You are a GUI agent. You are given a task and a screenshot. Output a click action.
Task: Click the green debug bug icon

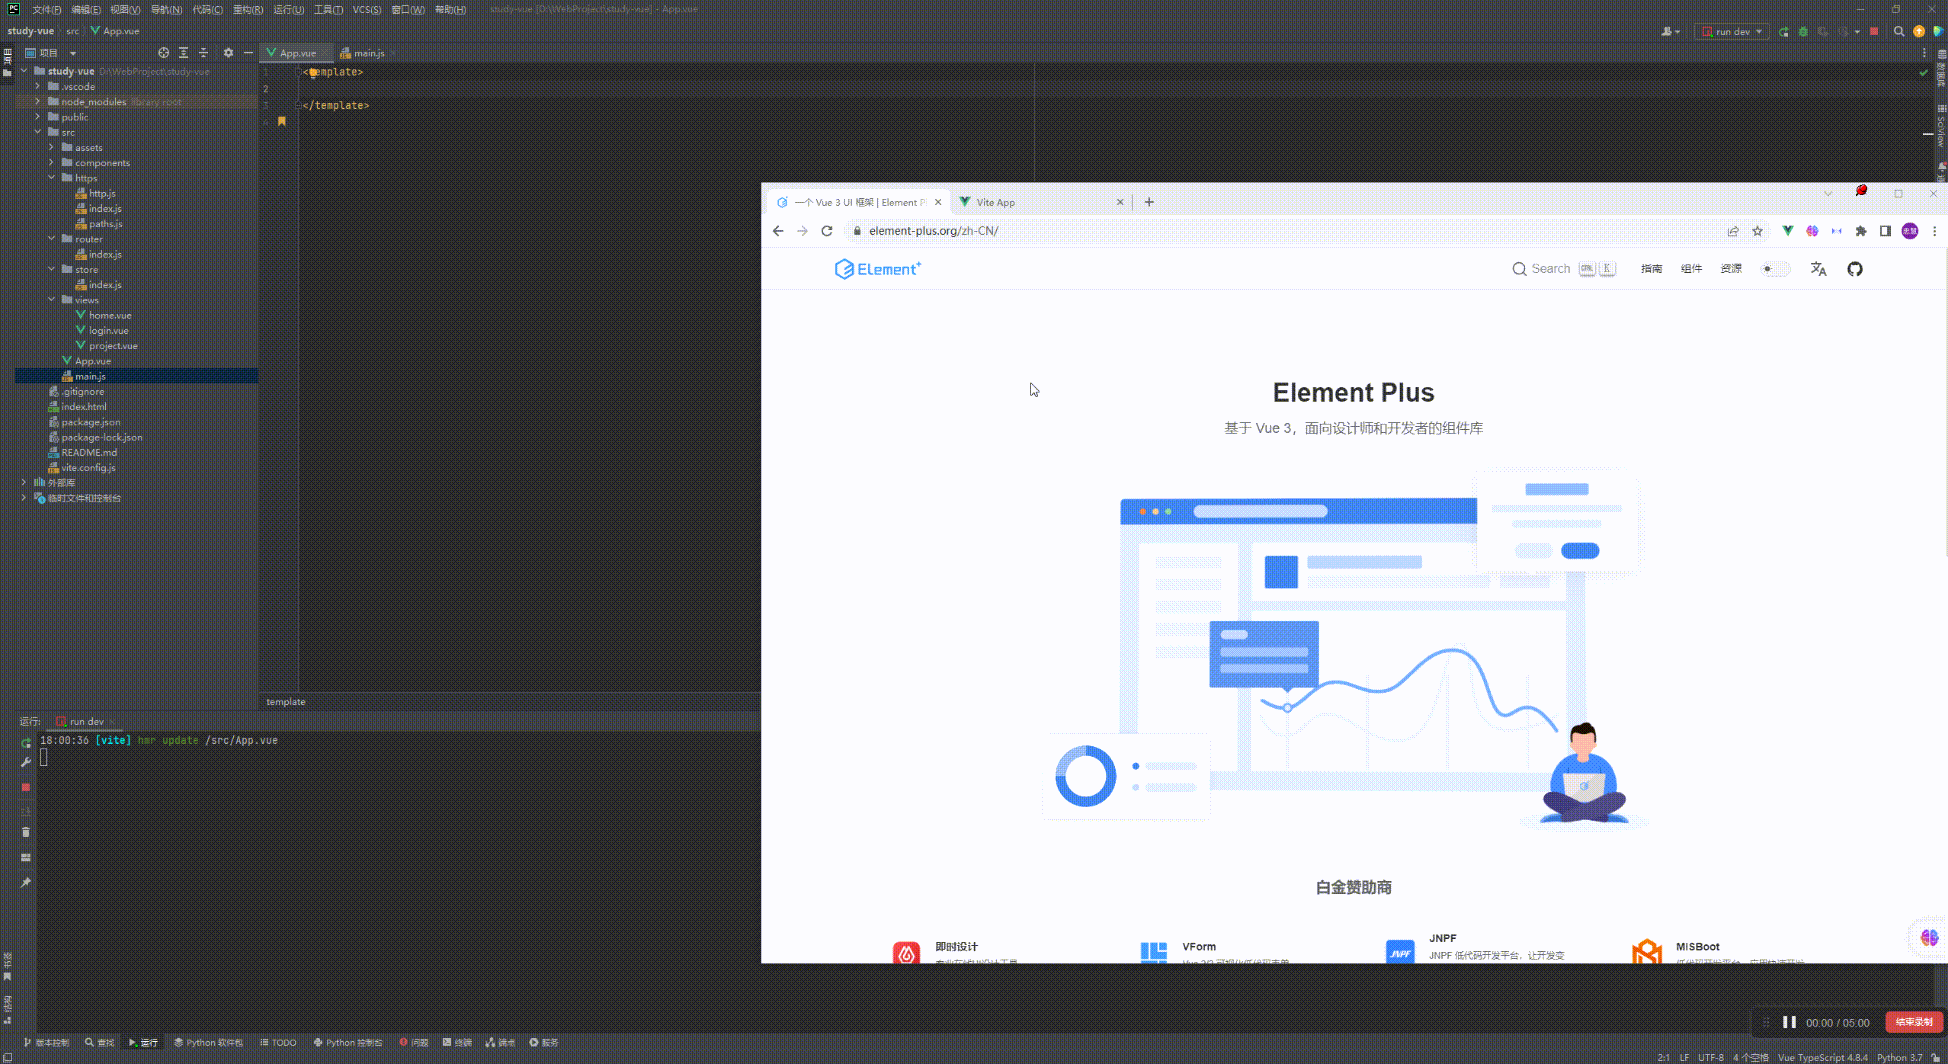pos(1803,32)
